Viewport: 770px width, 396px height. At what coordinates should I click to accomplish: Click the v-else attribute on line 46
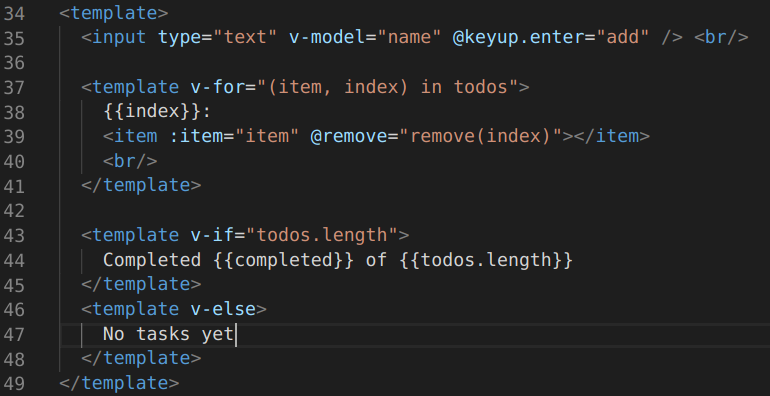[x=223, y=309]
